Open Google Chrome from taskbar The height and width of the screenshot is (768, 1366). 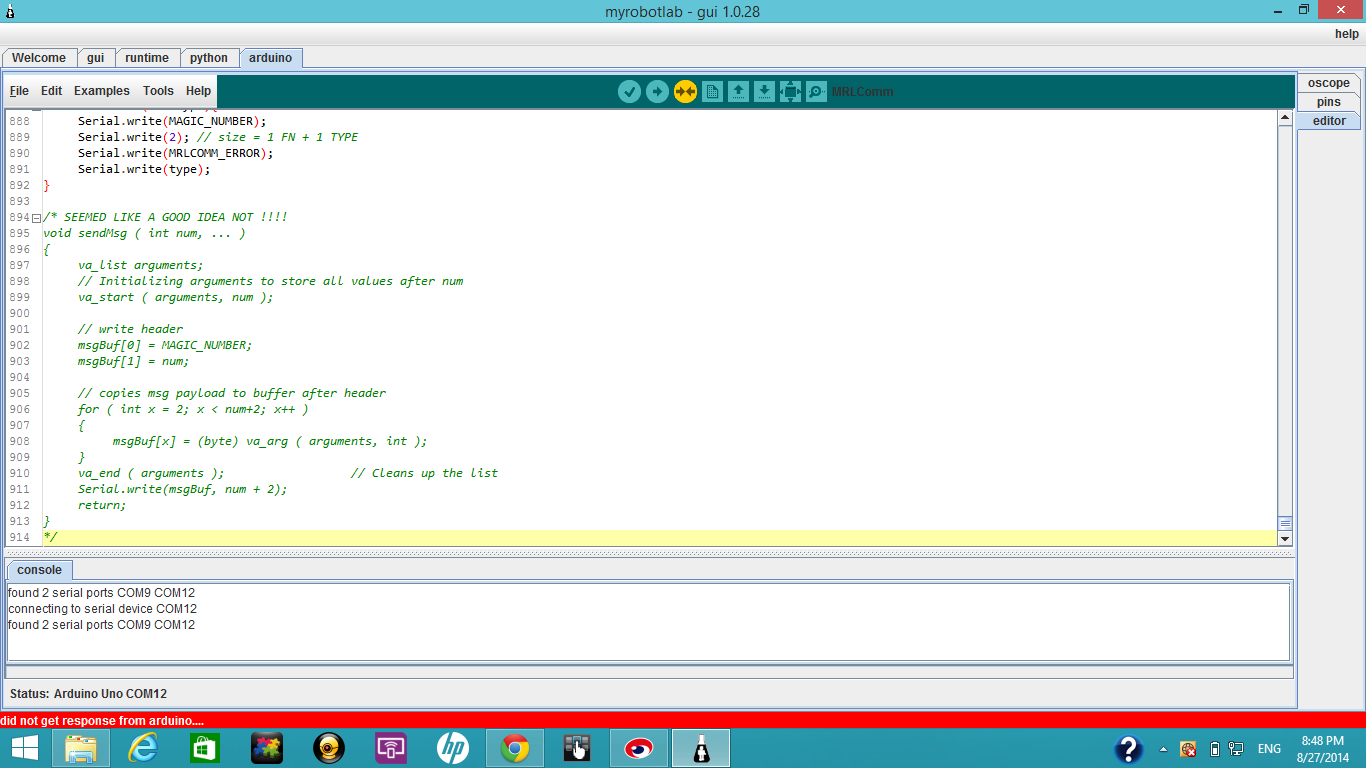[x=515, y=748]
